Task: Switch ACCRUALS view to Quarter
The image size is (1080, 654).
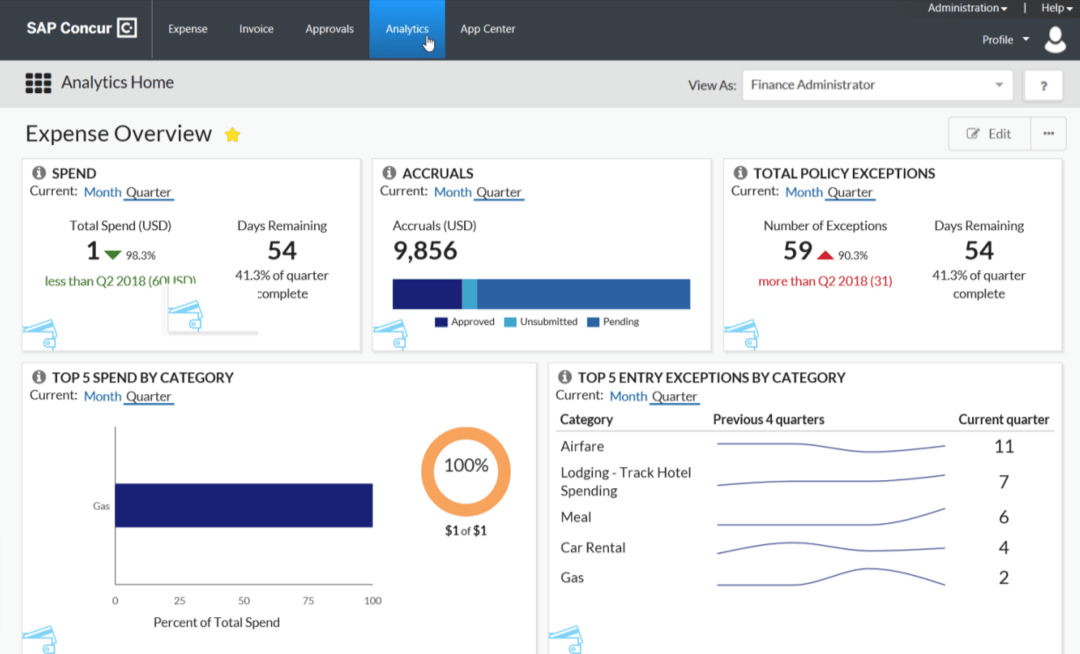Action: (x=497, y=192)
